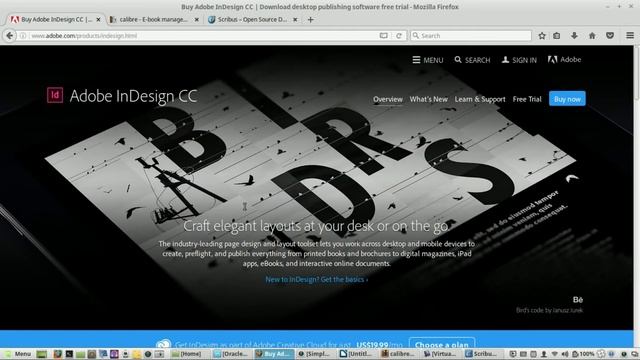Click the blue Buy now button
The width and height of the screenshot is (640, 360).
(x=567, y=99)
